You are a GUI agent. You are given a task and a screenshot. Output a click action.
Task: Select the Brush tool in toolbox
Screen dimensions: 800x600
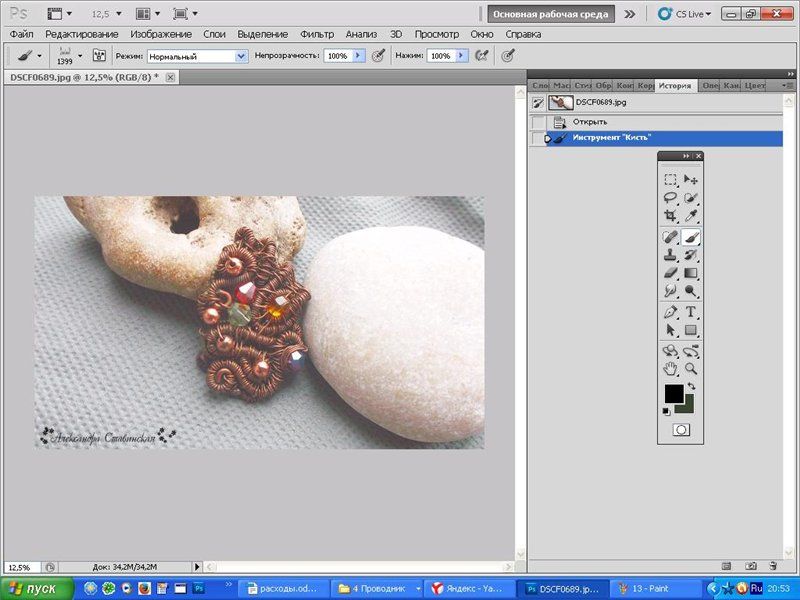tap(691, 237)
